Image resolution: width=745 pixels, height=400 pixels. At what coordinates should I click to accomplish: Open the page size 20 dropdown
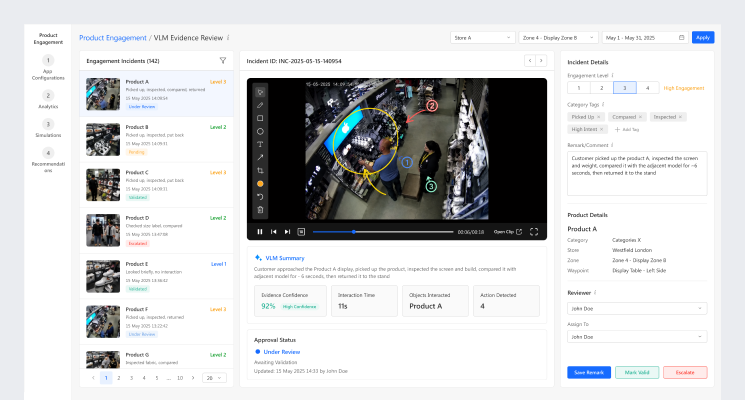click(x=214, y=378)
